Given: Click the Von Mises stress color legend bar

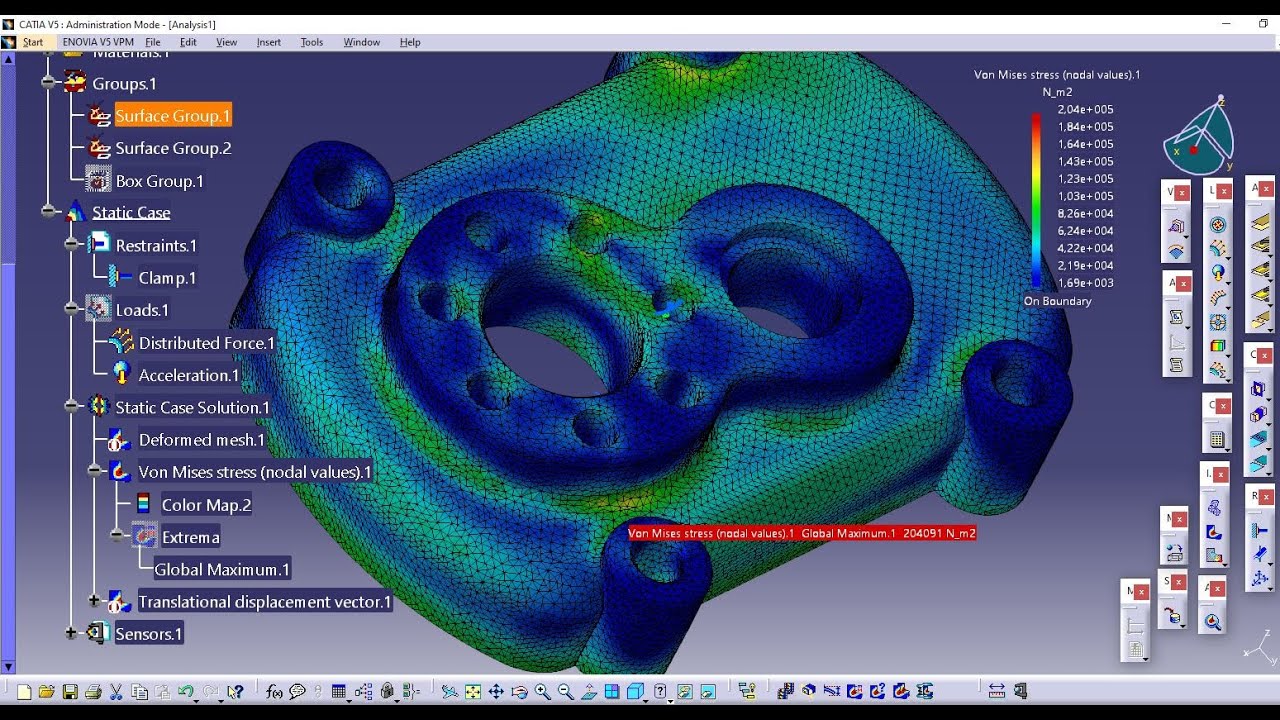Looking at the screenshot, I should tap(1037, 200).
